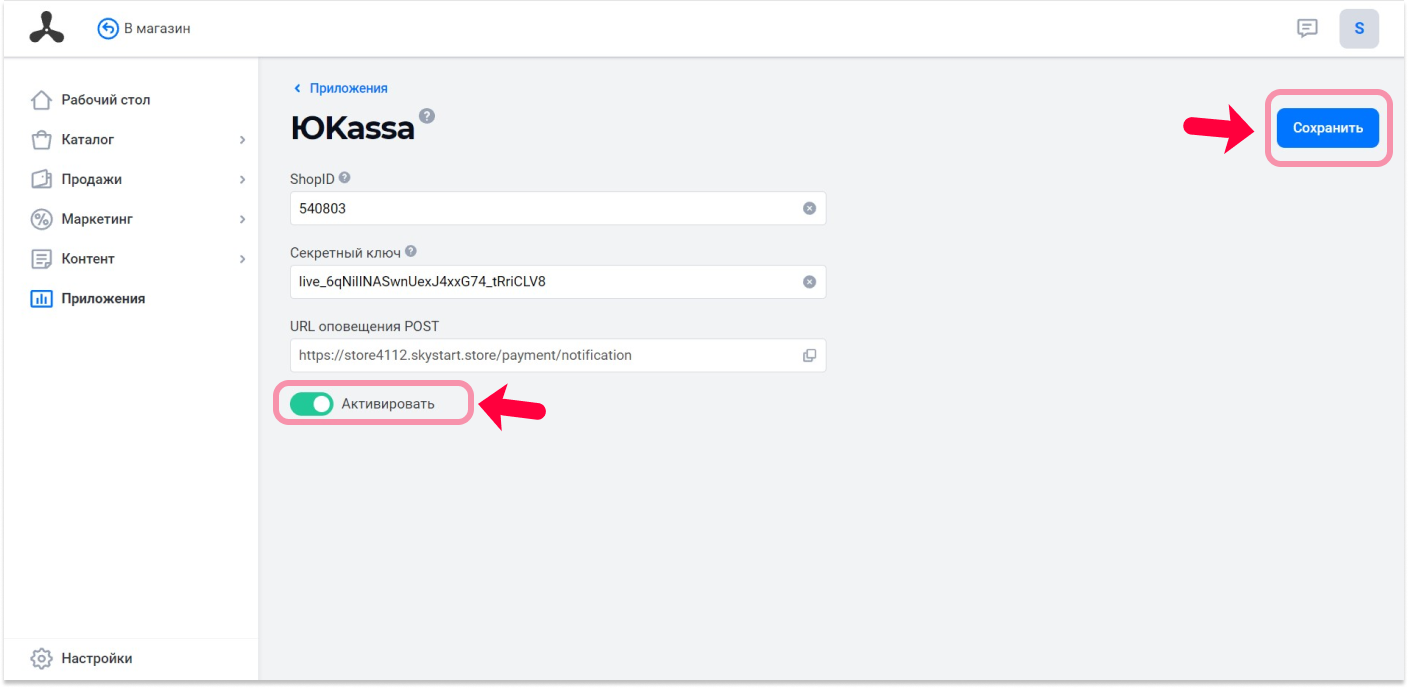Screen dimensions: 1408x688
Task: Click the blue "Сохранить" button
Action: coord(1328,128)
